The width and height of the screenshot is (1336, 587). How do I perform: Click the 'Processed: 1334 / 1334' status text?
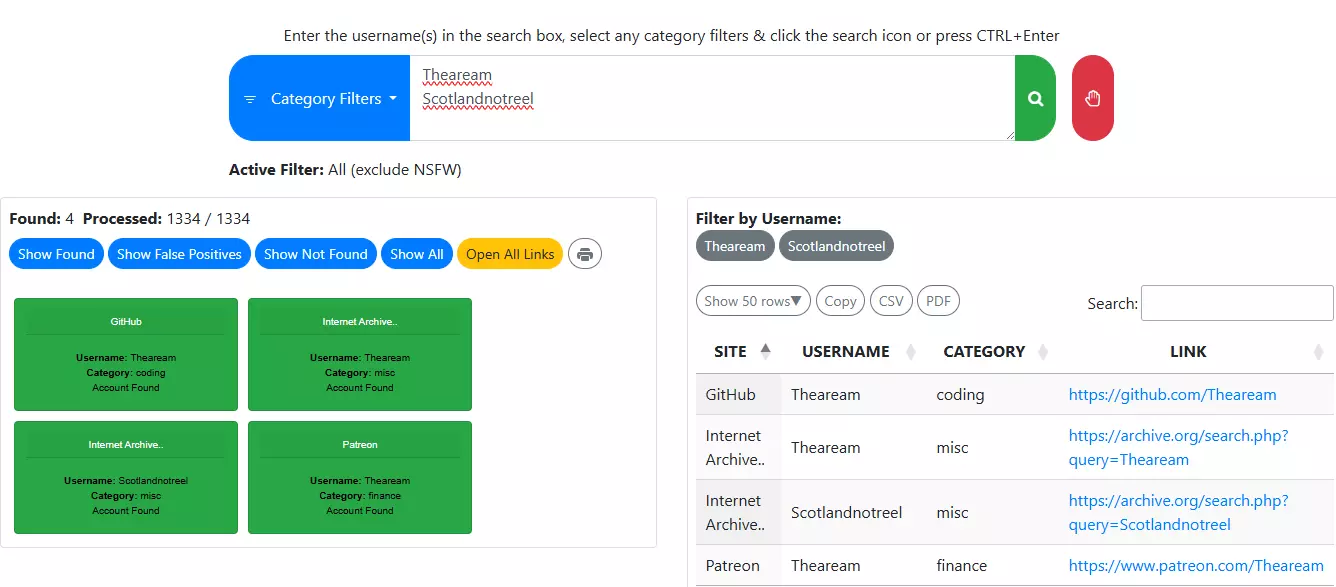point(166,219)
